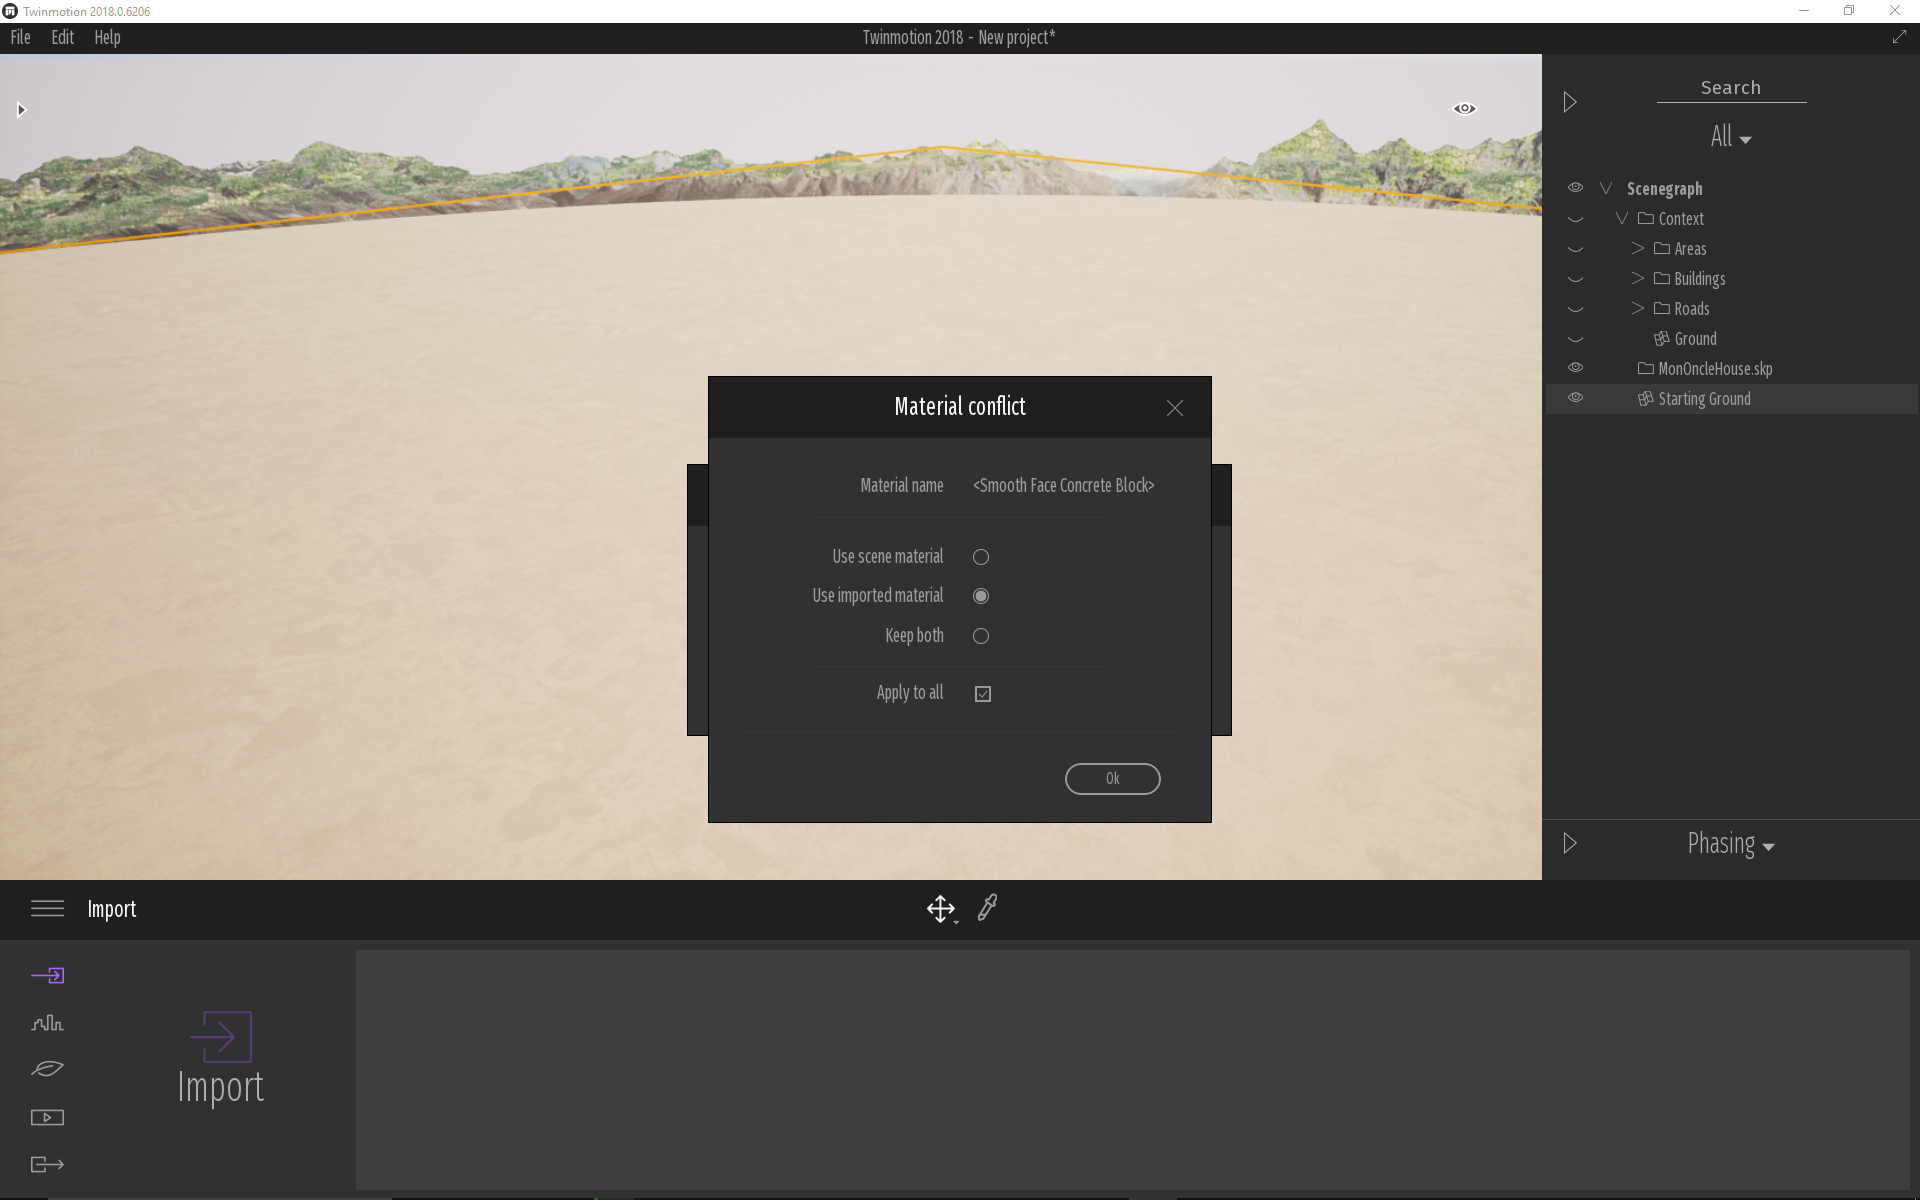The image size is (1920, 1200).
Task: Restore down the Twinmotion window
Action: pyautogui.click(x=1849, y=11)
